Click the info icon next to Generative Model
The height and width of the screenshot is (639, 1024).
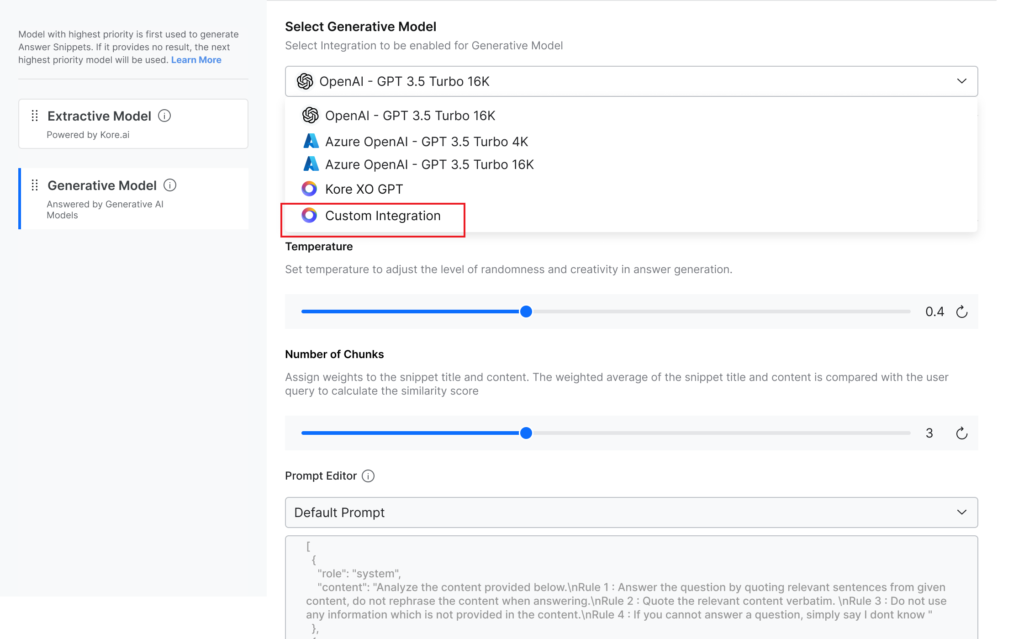point(169,185)
